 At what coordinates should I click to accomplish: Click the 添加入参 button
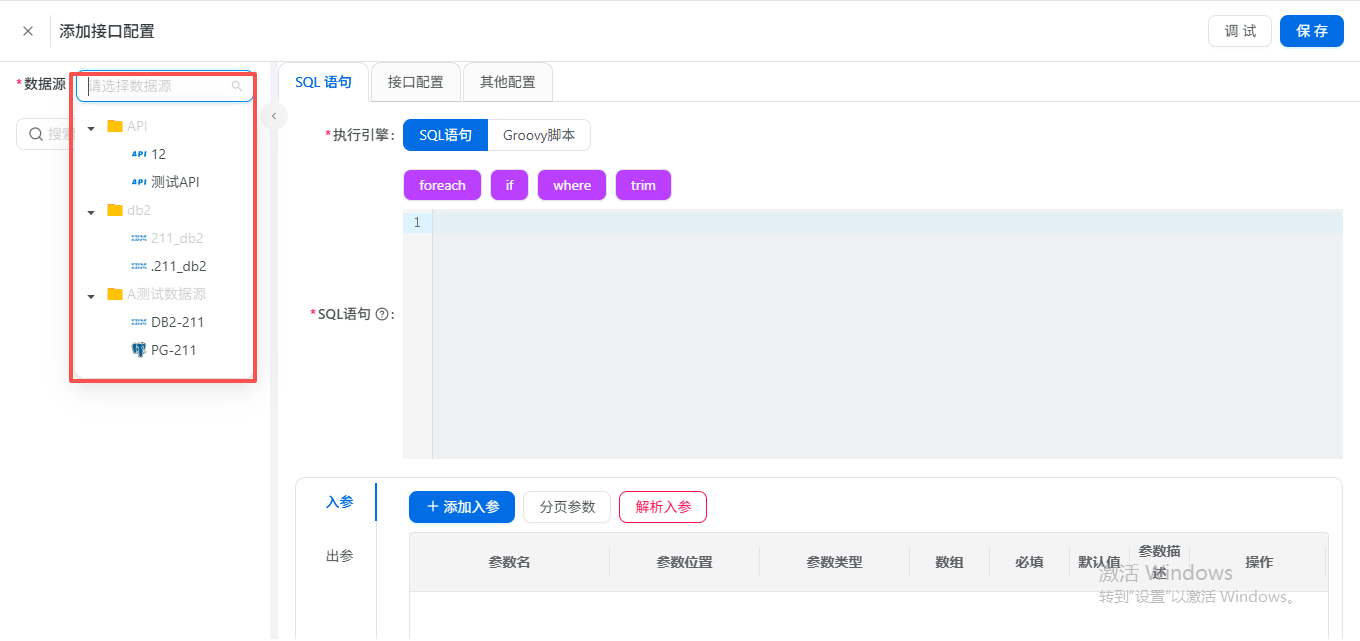click(462, 507)
